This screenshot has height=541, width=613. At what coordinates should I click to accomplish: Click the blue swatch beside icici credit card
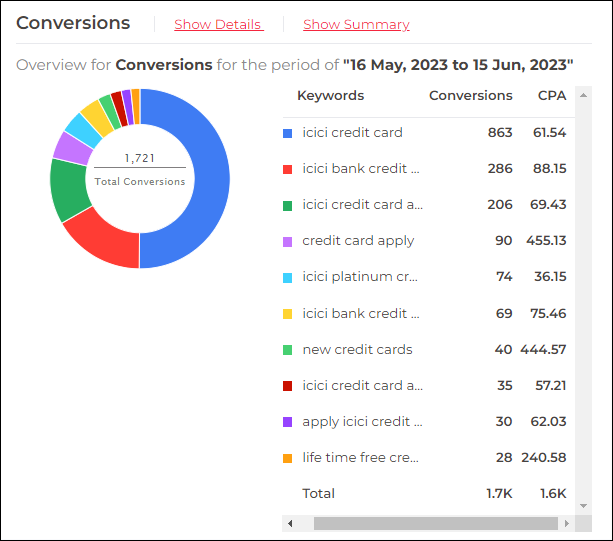point(287,133)
